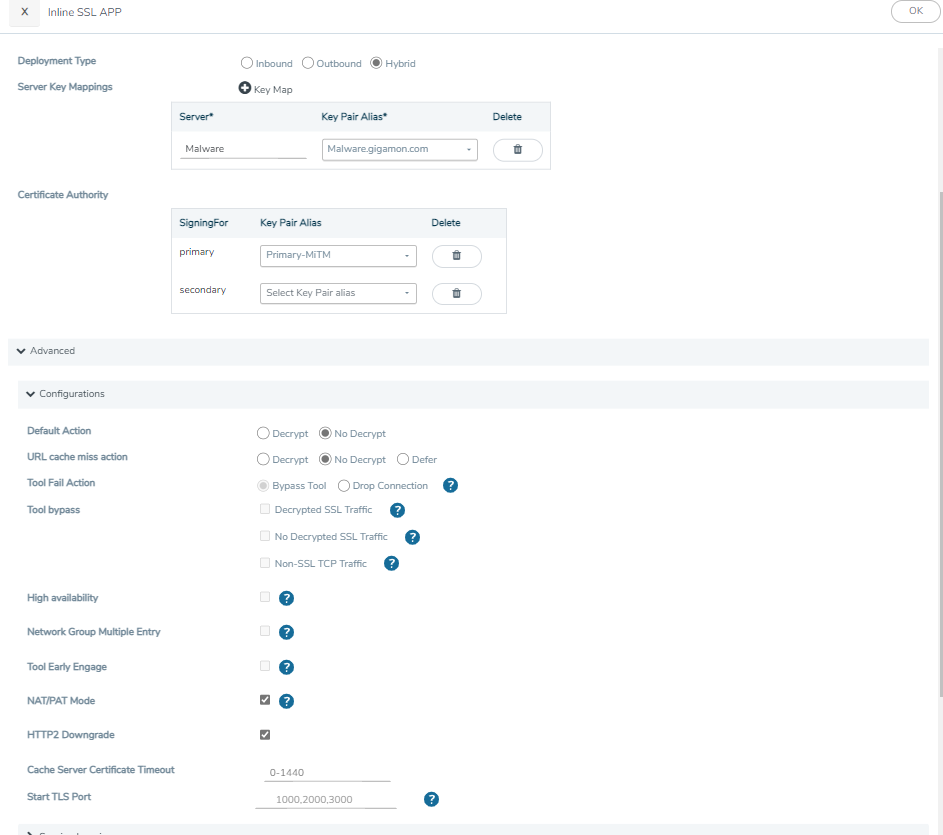Set Default Action to No Decrypt

325,433
